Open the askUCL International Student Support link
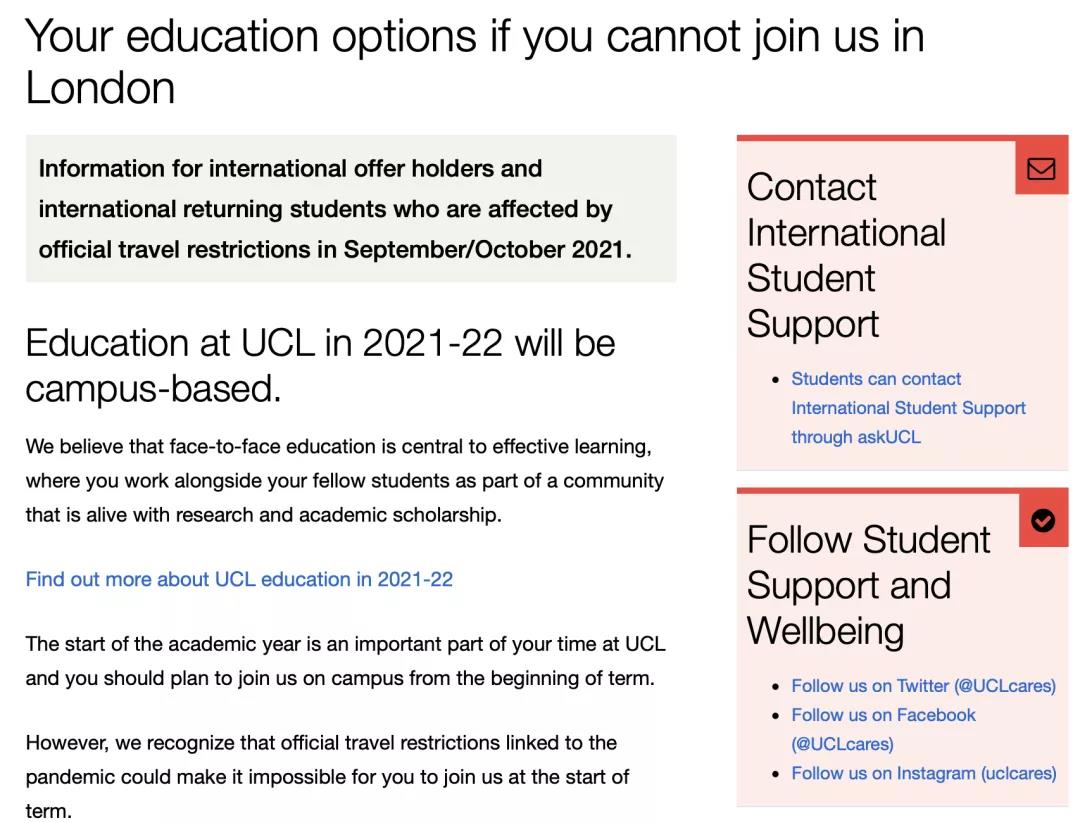1080x823 pixels. click(x=907, y=408)
